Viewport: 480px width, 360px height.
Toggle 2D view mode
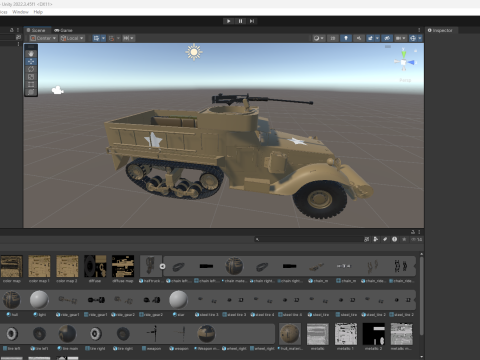click(333, 38)
